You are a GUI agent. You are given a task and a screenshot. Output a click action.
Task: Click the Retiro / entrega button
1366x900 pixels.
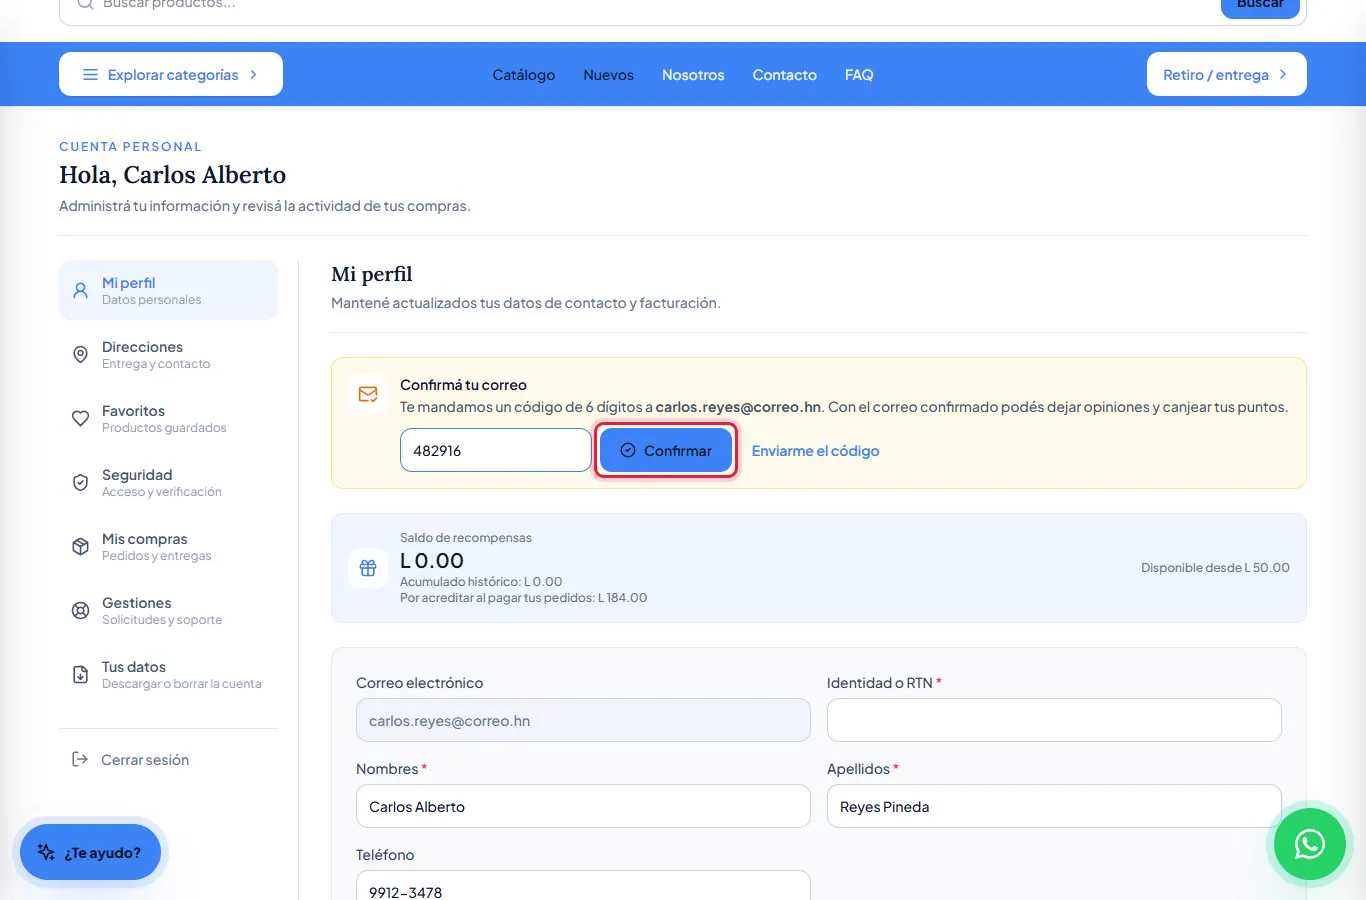(x=1227, y=75)
